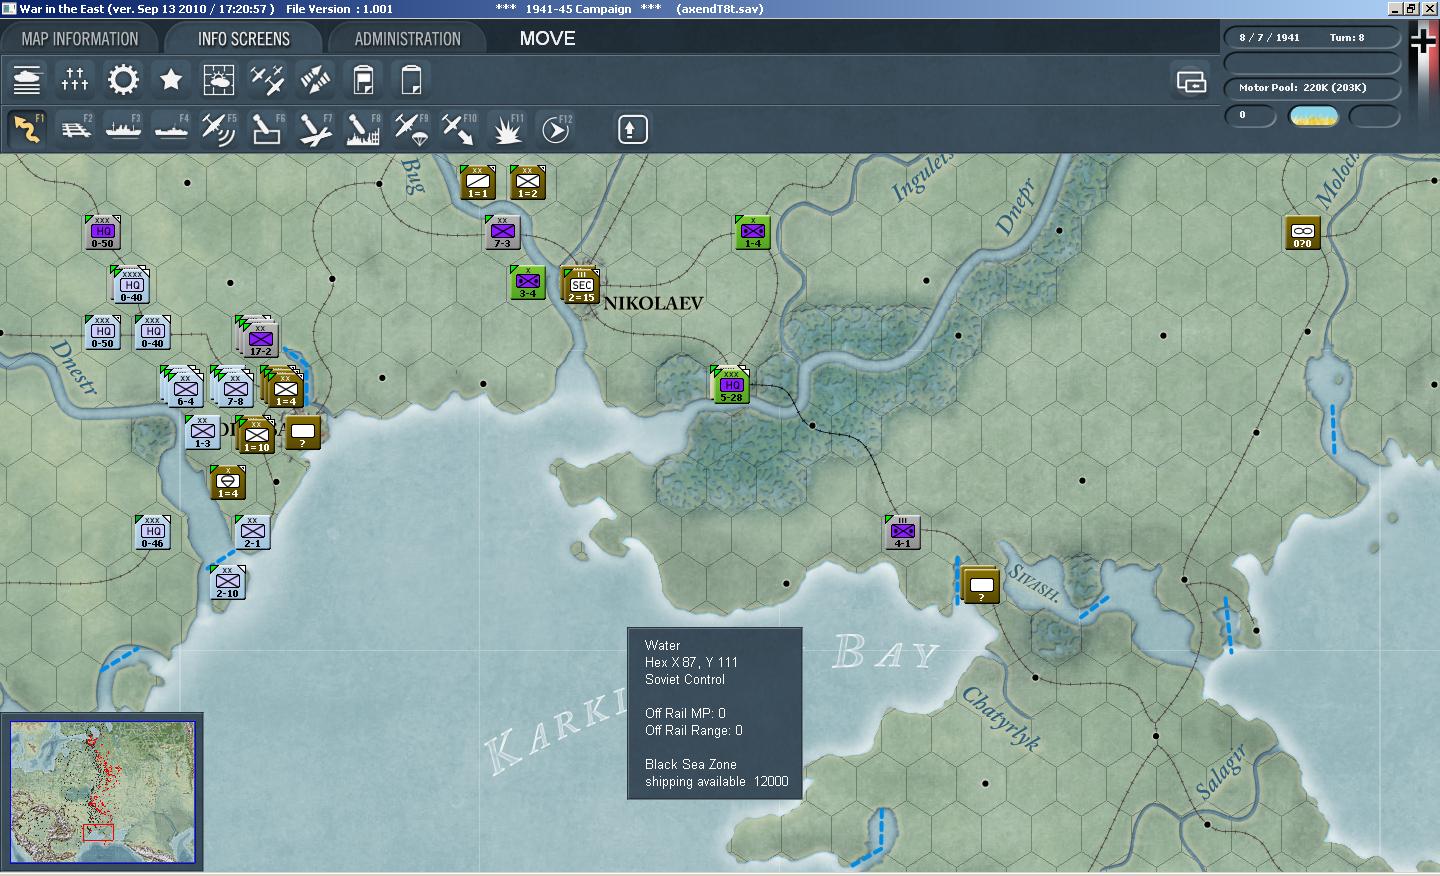Click the German cross flag emblem
This screenshot has width=1440, height=876.
click(x=1422, y=40)
